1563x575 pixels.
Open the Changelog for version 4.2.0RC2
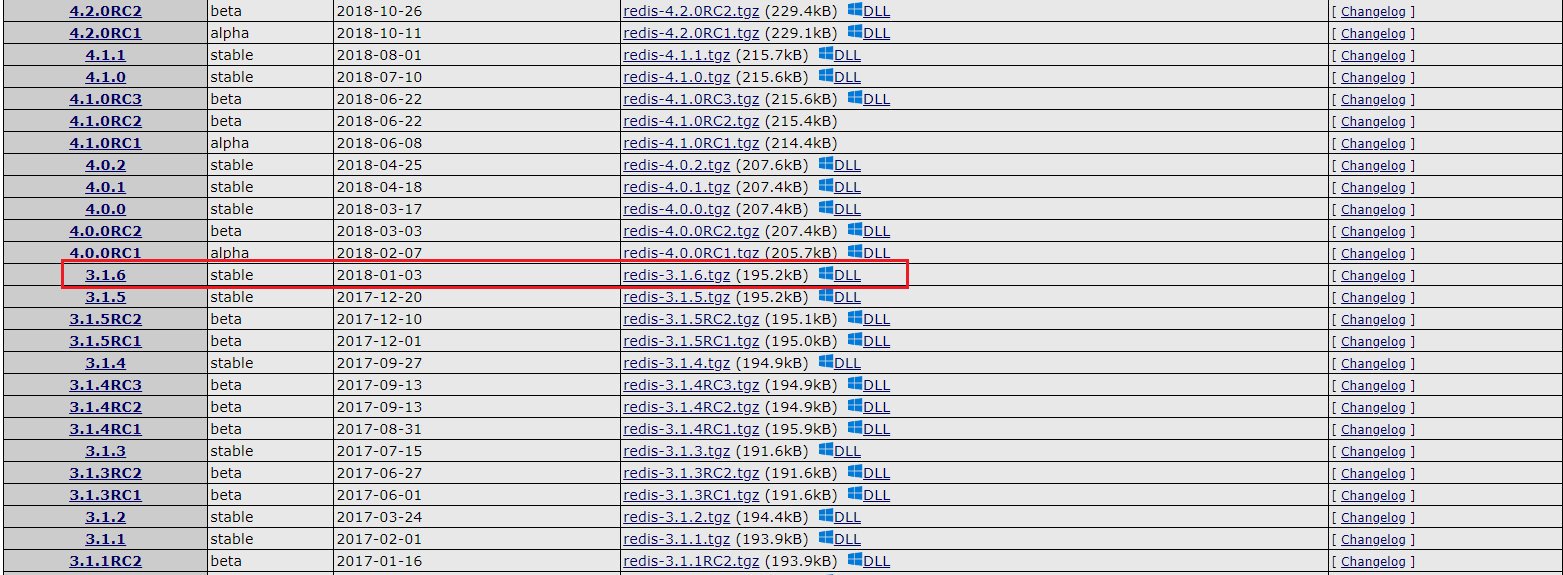(x=1373, y=12)
